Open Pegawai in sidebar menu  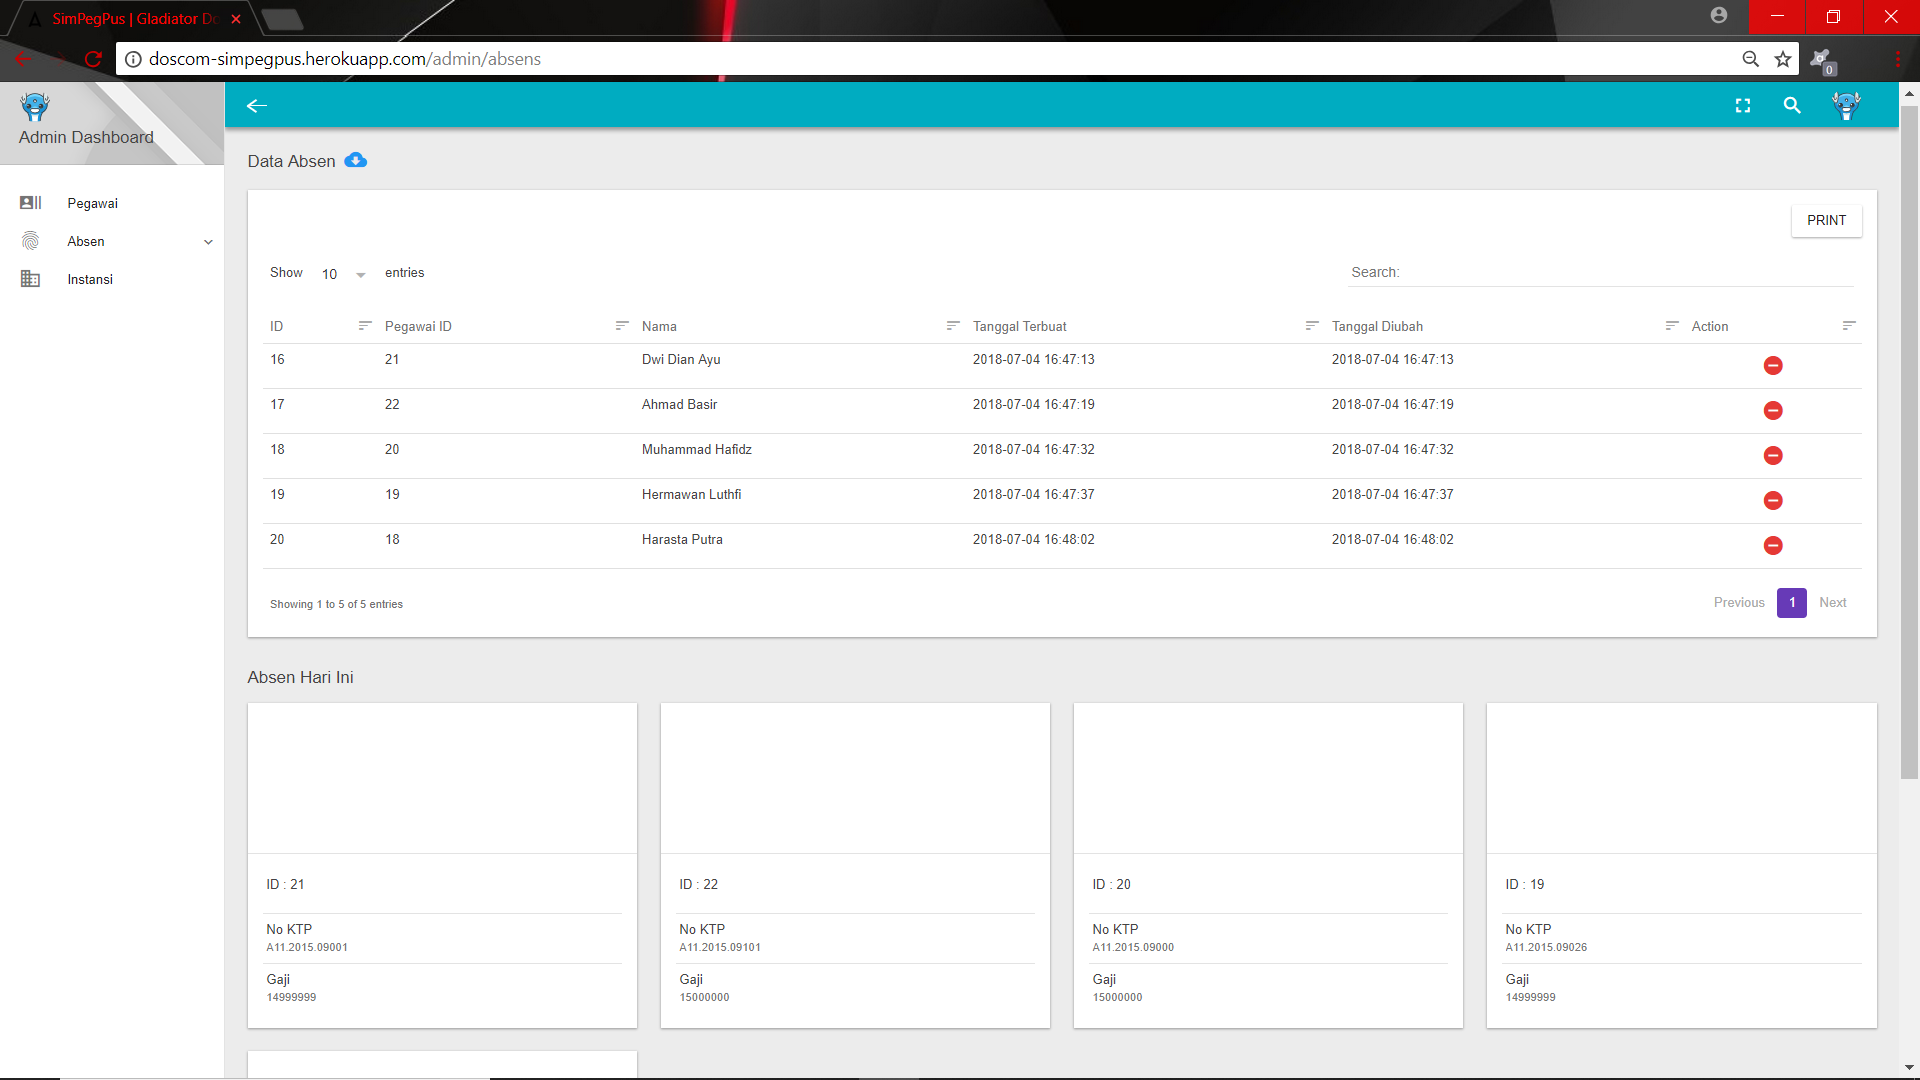point(92,204)
